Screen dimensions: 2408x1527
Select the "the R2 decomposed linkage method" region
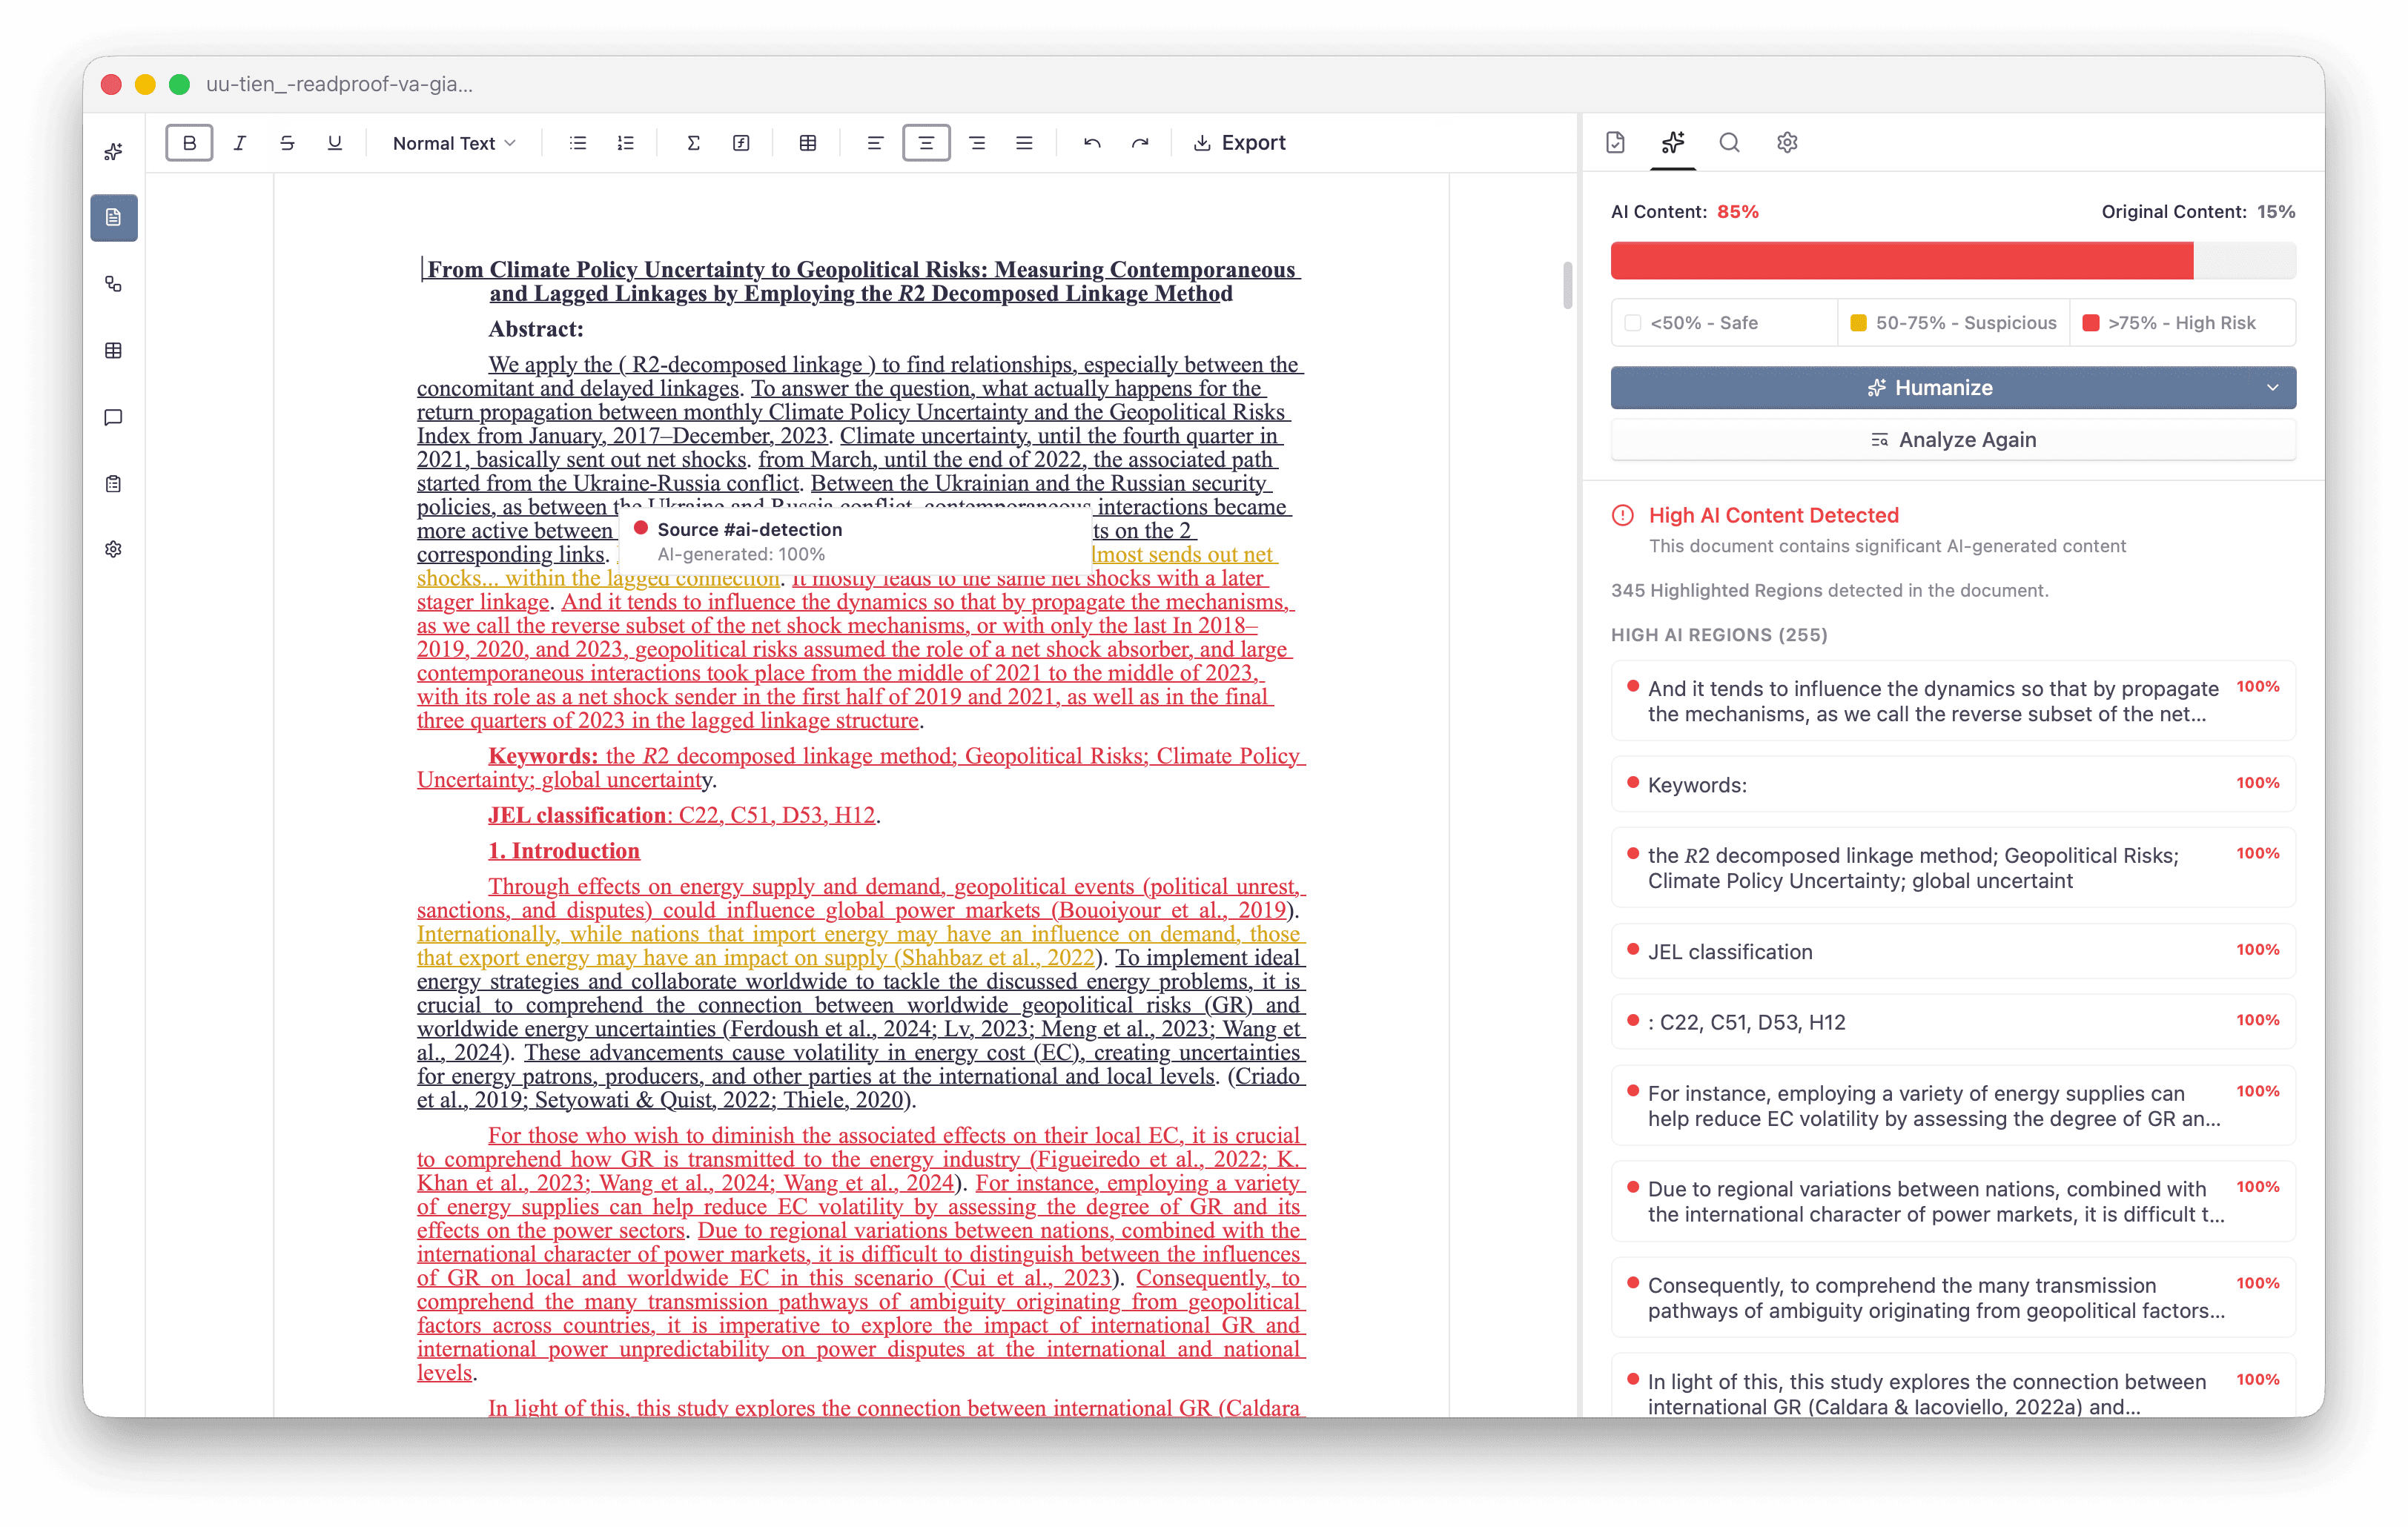[x=1952, y=868]
